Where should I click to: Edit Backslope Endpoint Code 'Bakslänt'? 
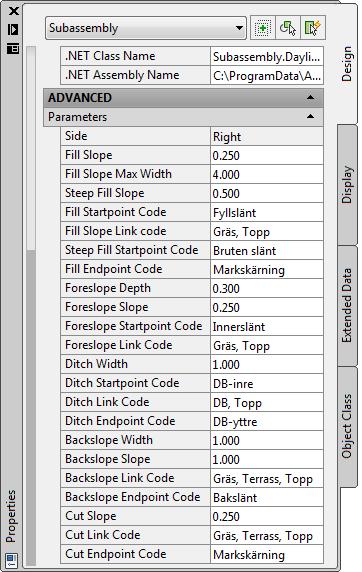click(267, 497)
